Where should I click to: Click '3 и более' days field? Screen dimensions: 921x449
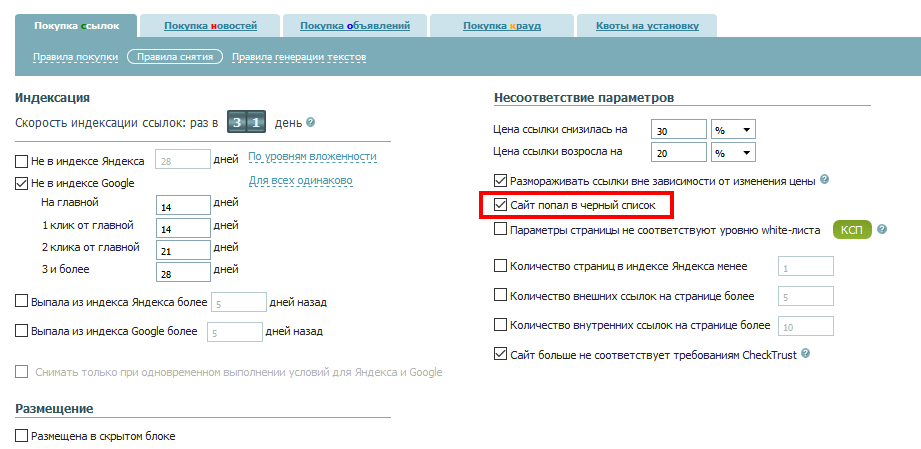point(184,272)
